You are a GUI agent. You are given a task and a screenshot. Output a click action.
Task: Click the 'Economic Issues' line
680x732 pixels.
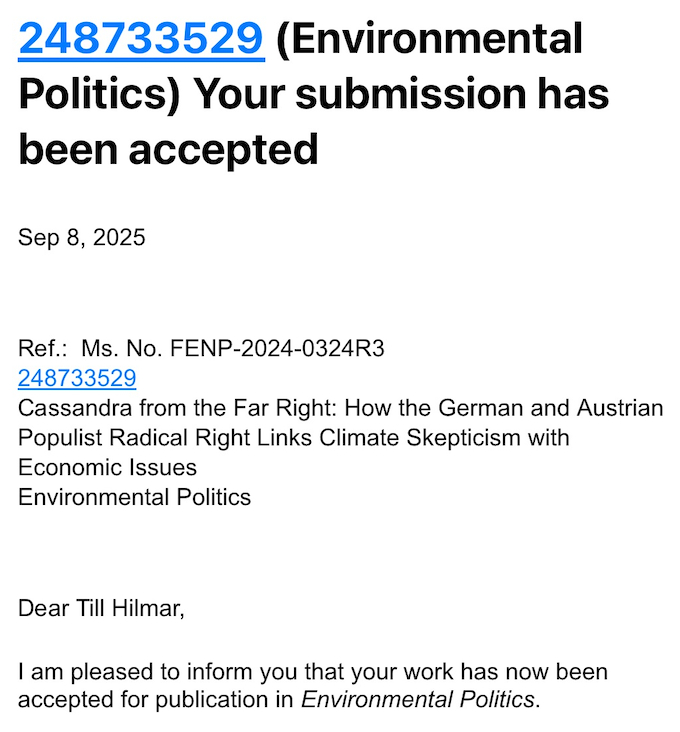click(107, 467)
